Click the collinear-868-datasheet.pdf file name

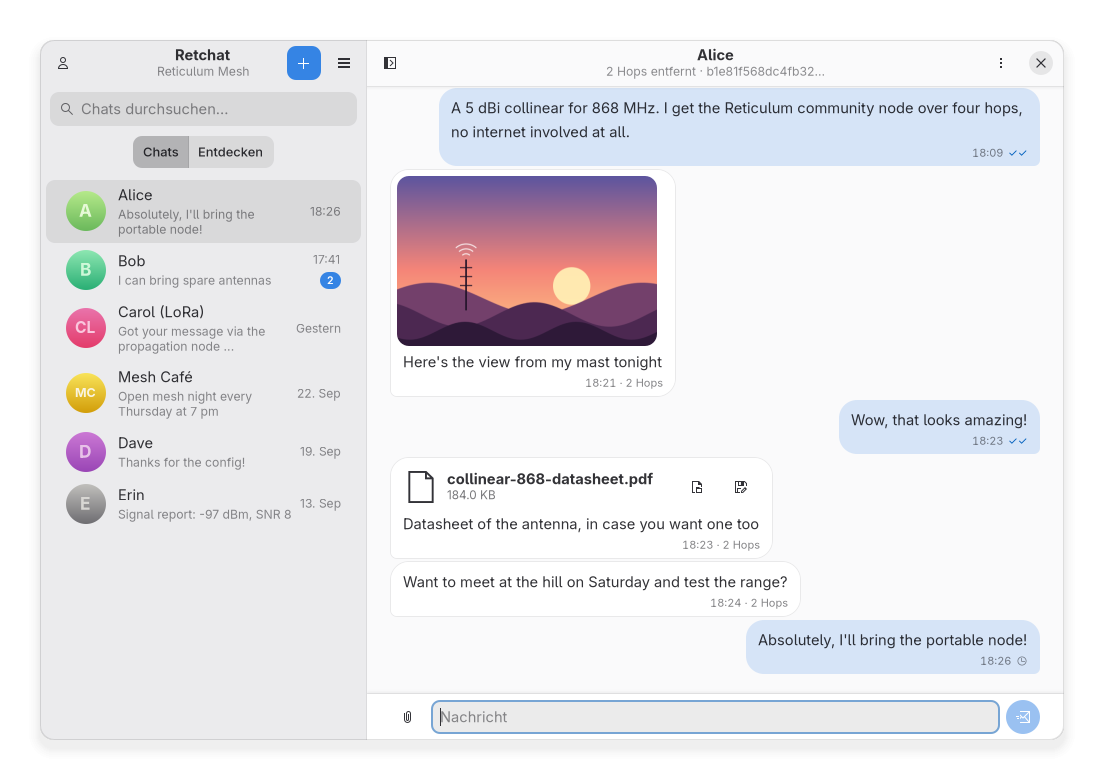[550, 479]
